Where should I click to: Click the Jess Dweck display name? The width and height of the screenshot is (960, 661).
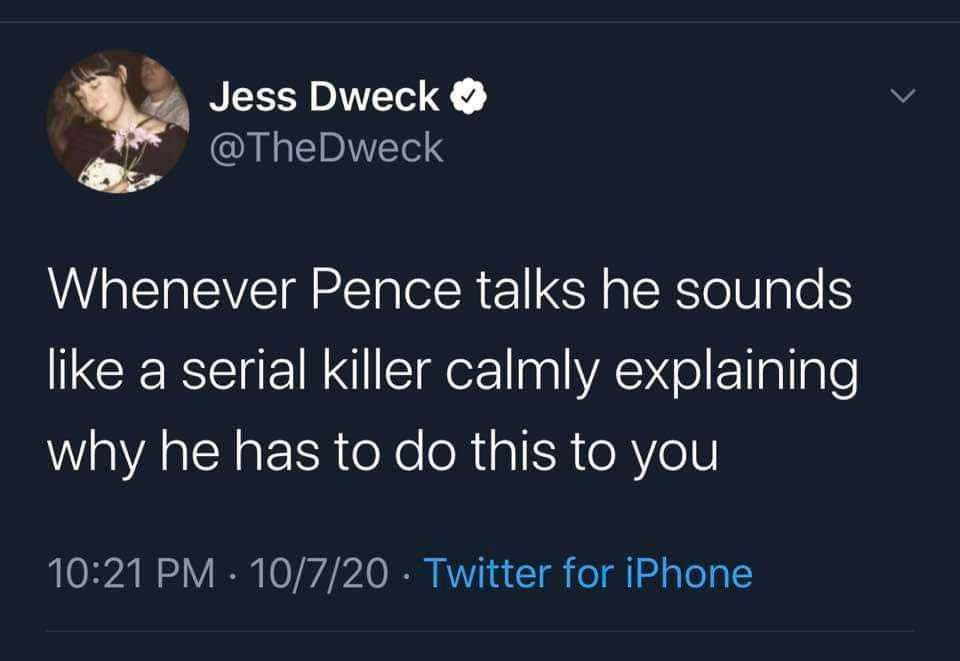pyautogui.click(x=324, y=97)
